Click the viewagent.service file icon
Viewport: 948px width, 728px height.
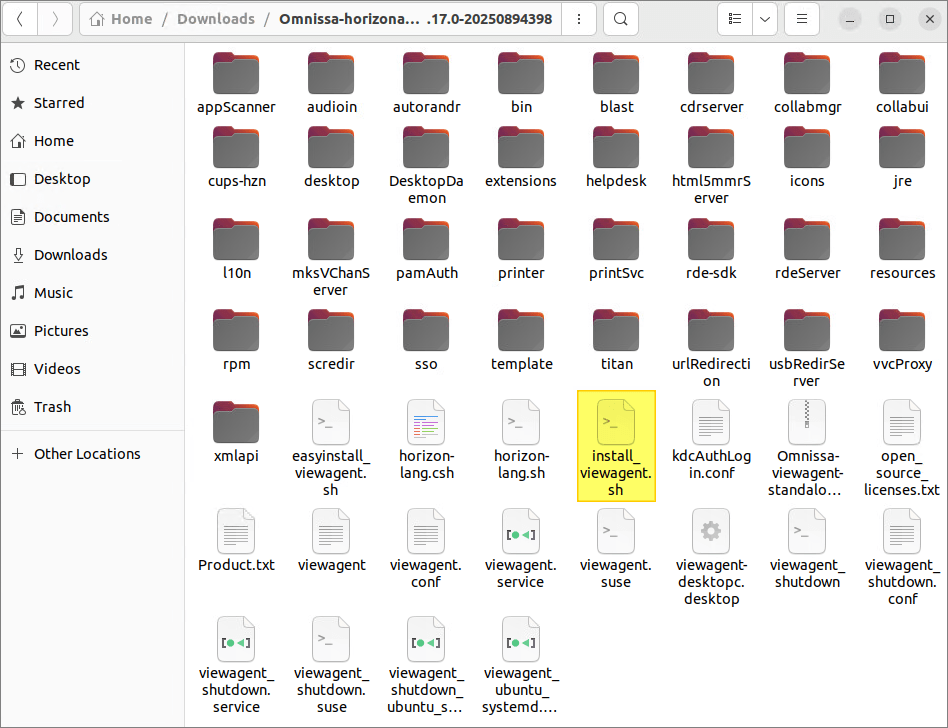521,532
